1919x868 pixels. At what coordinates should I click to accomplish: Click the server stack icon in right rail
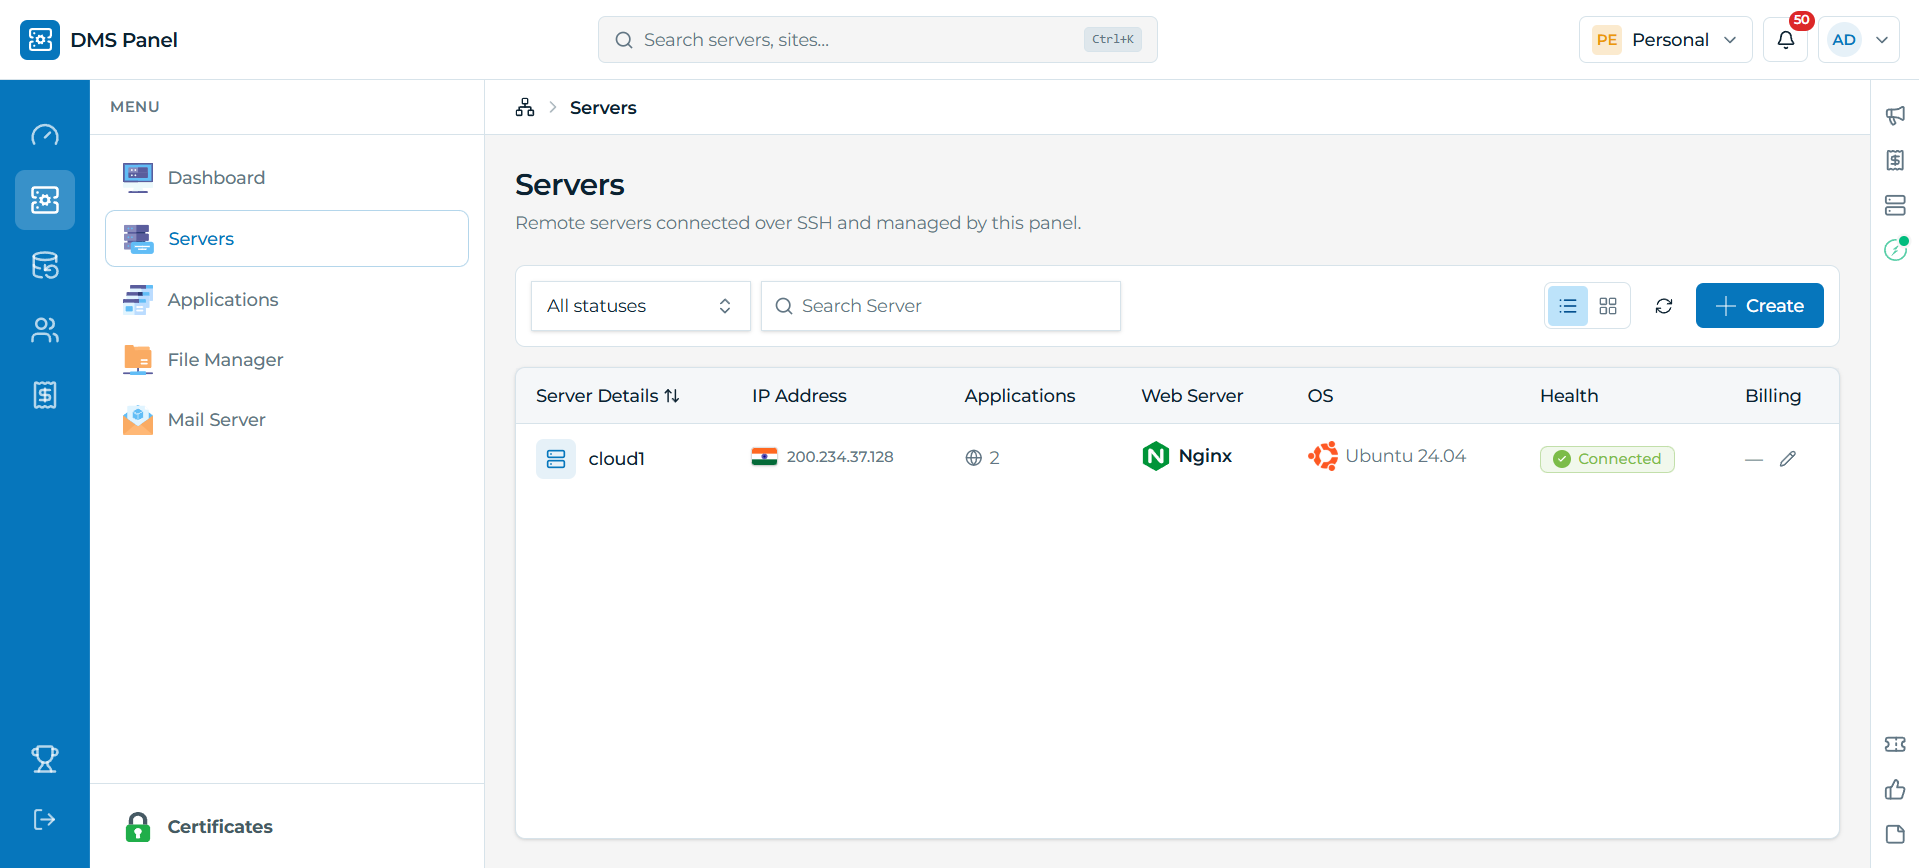point(1895,205)
